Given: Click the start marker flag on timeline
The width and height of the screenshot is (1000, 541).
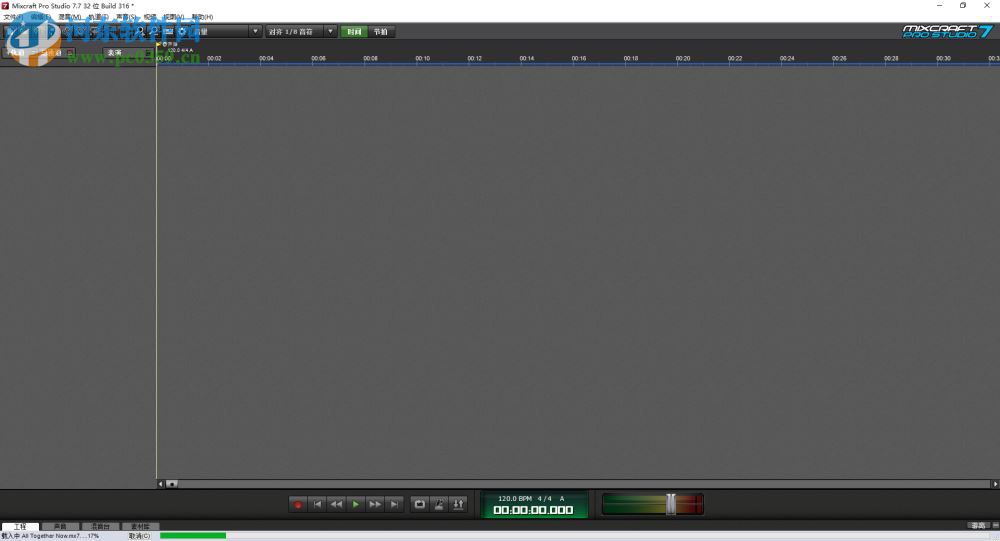Looking at the screenshot, I should tap(159, 44).
